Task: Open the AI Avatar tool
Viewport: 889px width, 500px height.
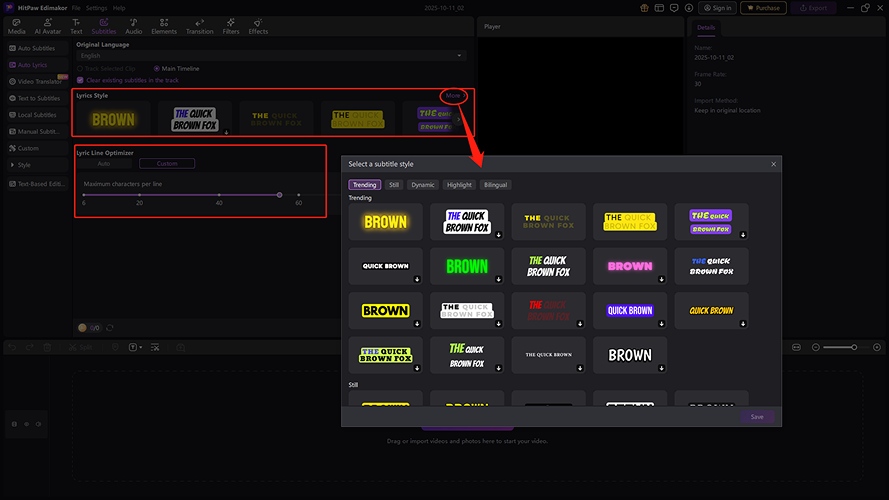Action: (46, 24)
